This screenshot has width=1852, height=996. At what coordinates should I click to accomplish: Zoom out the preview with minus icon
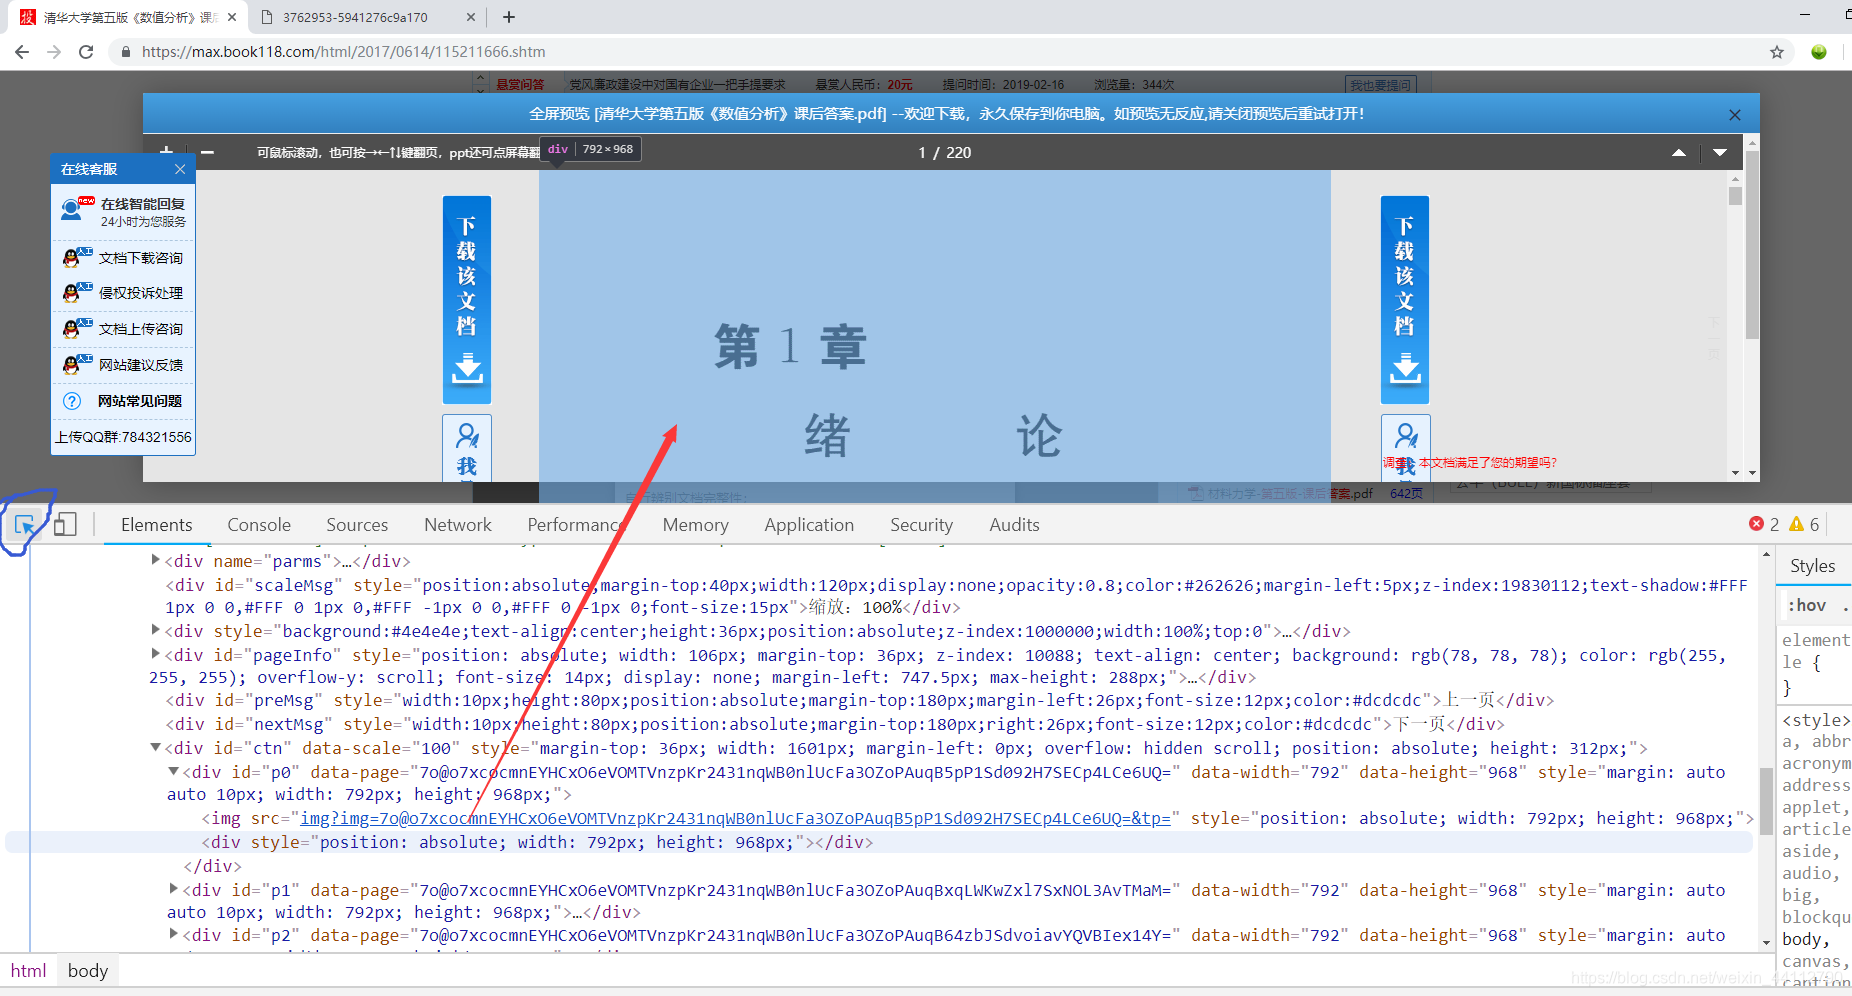[x=207, y=152]
